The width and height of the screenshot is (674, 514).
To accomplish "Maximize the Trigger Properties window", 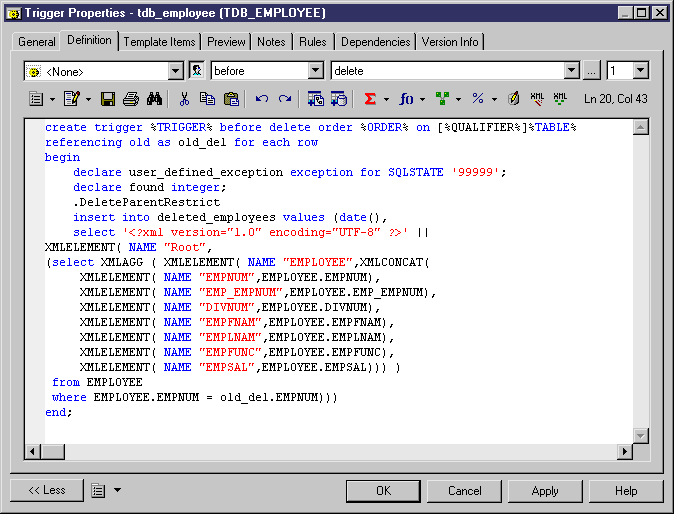I will click(641, 13).
